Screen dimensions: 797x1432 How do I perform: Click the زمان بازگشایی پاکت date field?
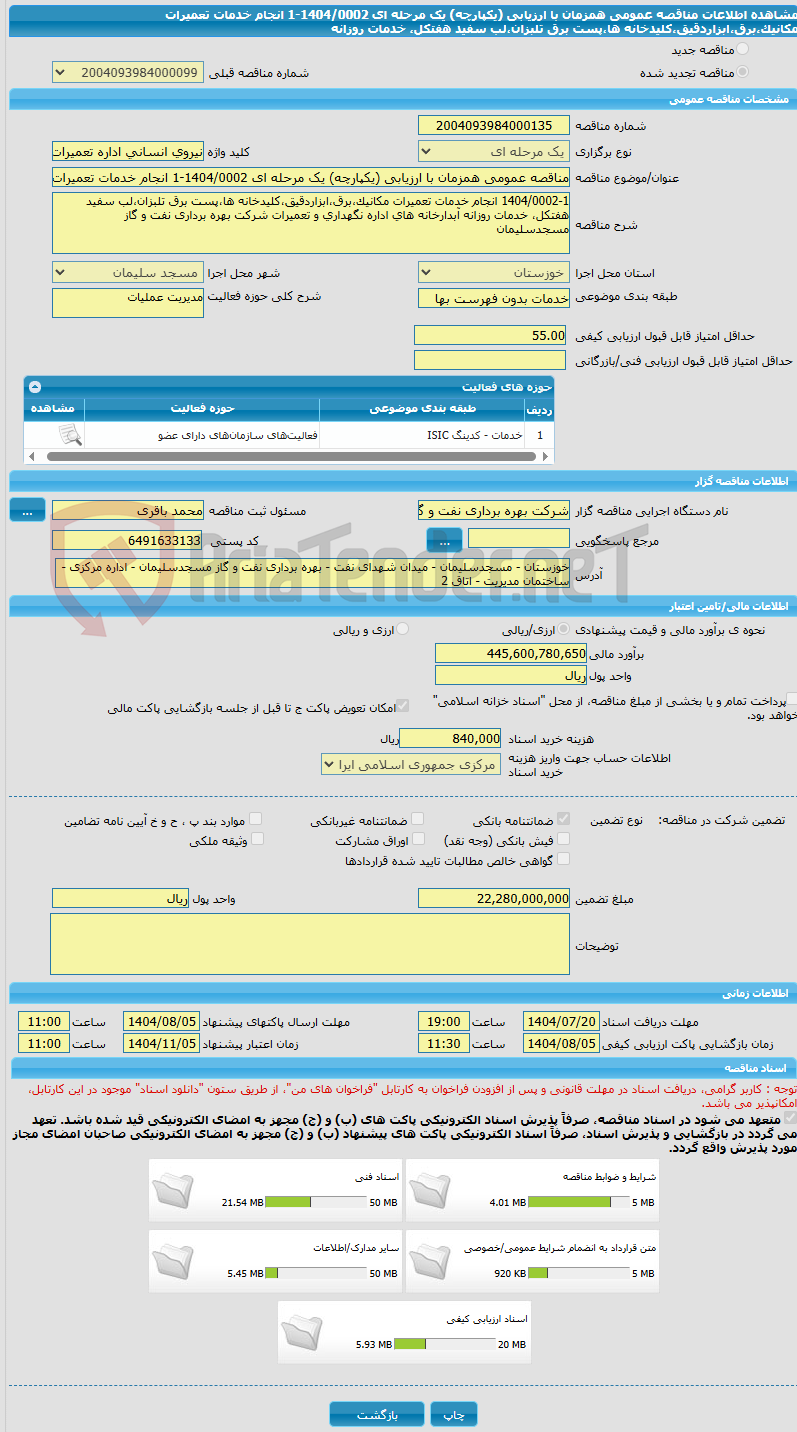click(562, 1043)
